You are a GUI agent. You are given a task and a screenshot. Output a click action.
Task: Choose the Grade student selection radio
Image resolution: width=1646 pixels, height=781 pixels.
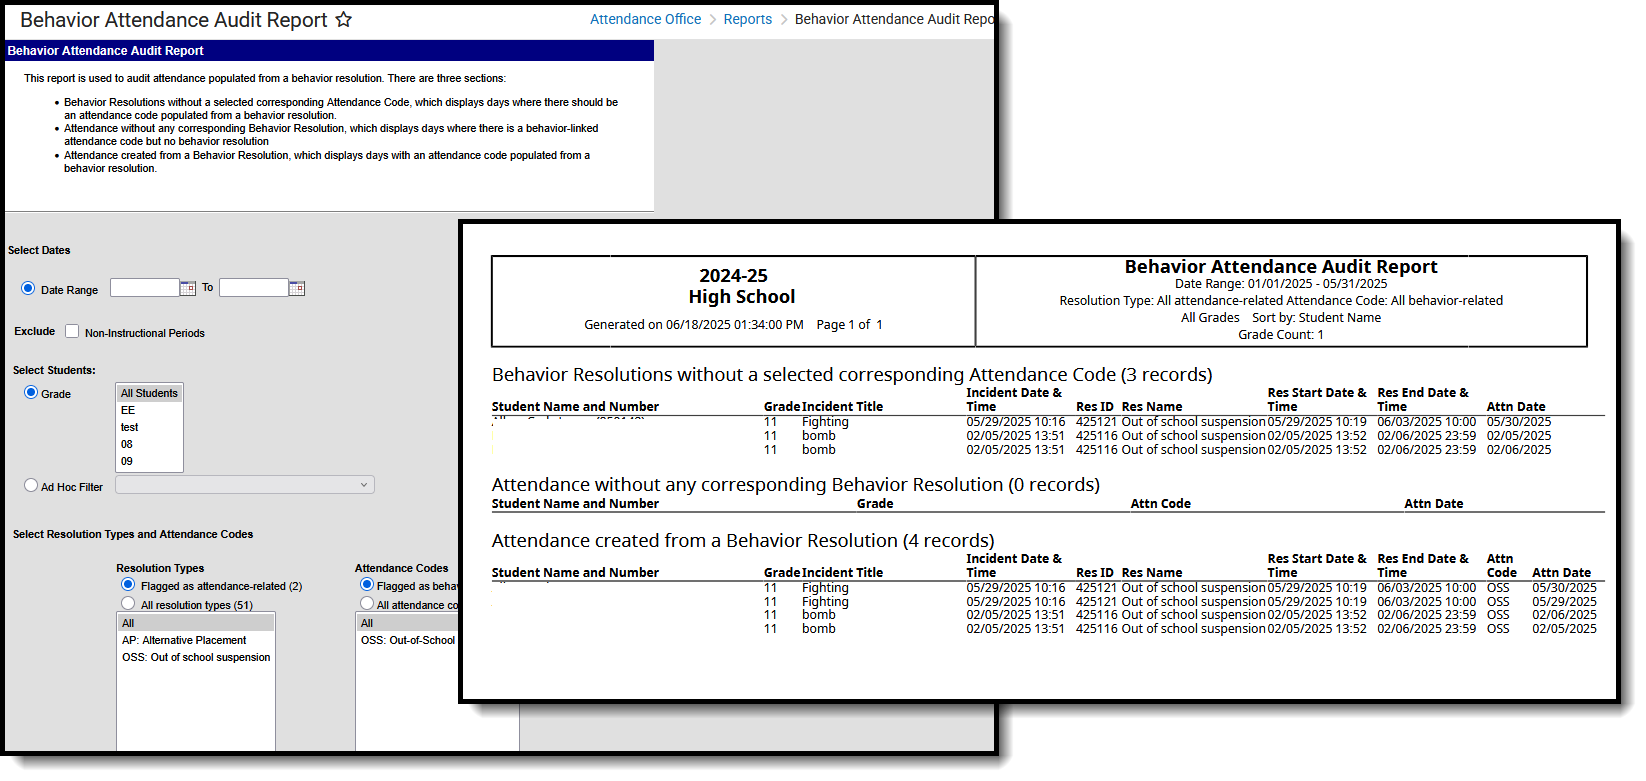click(x=31, y=392)
